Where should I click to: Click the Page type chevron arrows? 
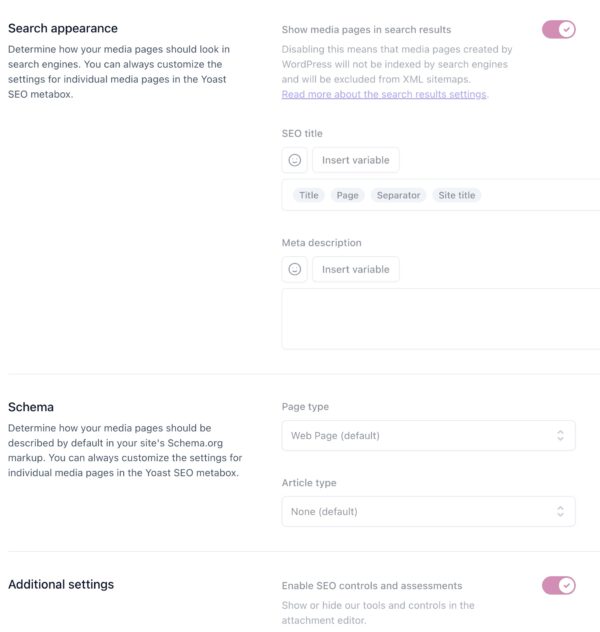(x=560, y=435)
